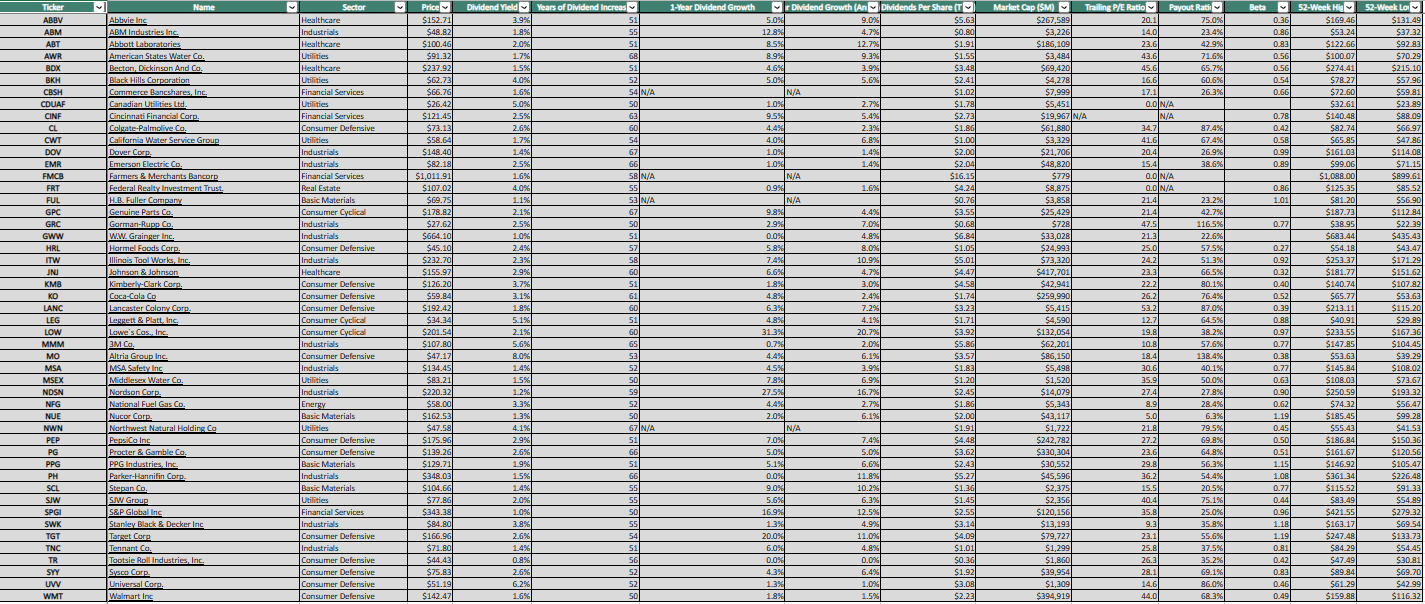Open the Dividend Yield filter dropdown
Viewport: 1425px width, 604px height.
tap(525, 7)
